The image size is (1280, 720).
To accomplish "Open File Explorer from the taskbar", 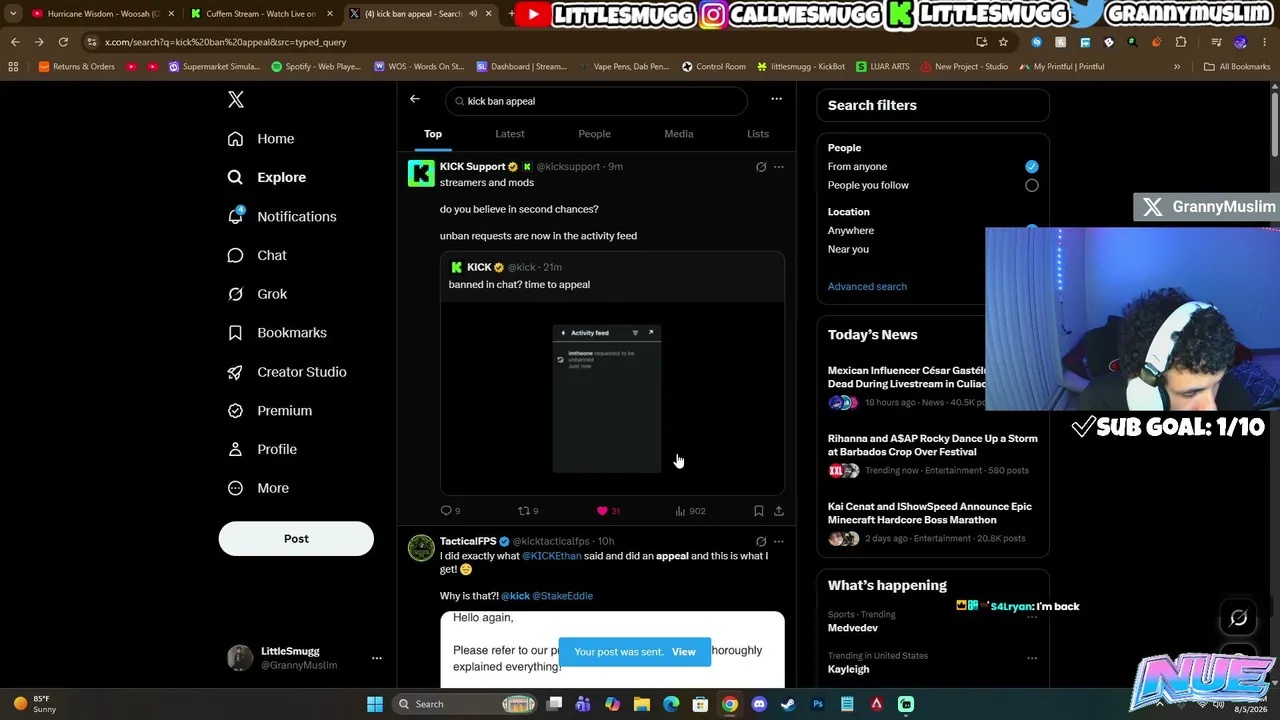I will (x=642, y=704).
